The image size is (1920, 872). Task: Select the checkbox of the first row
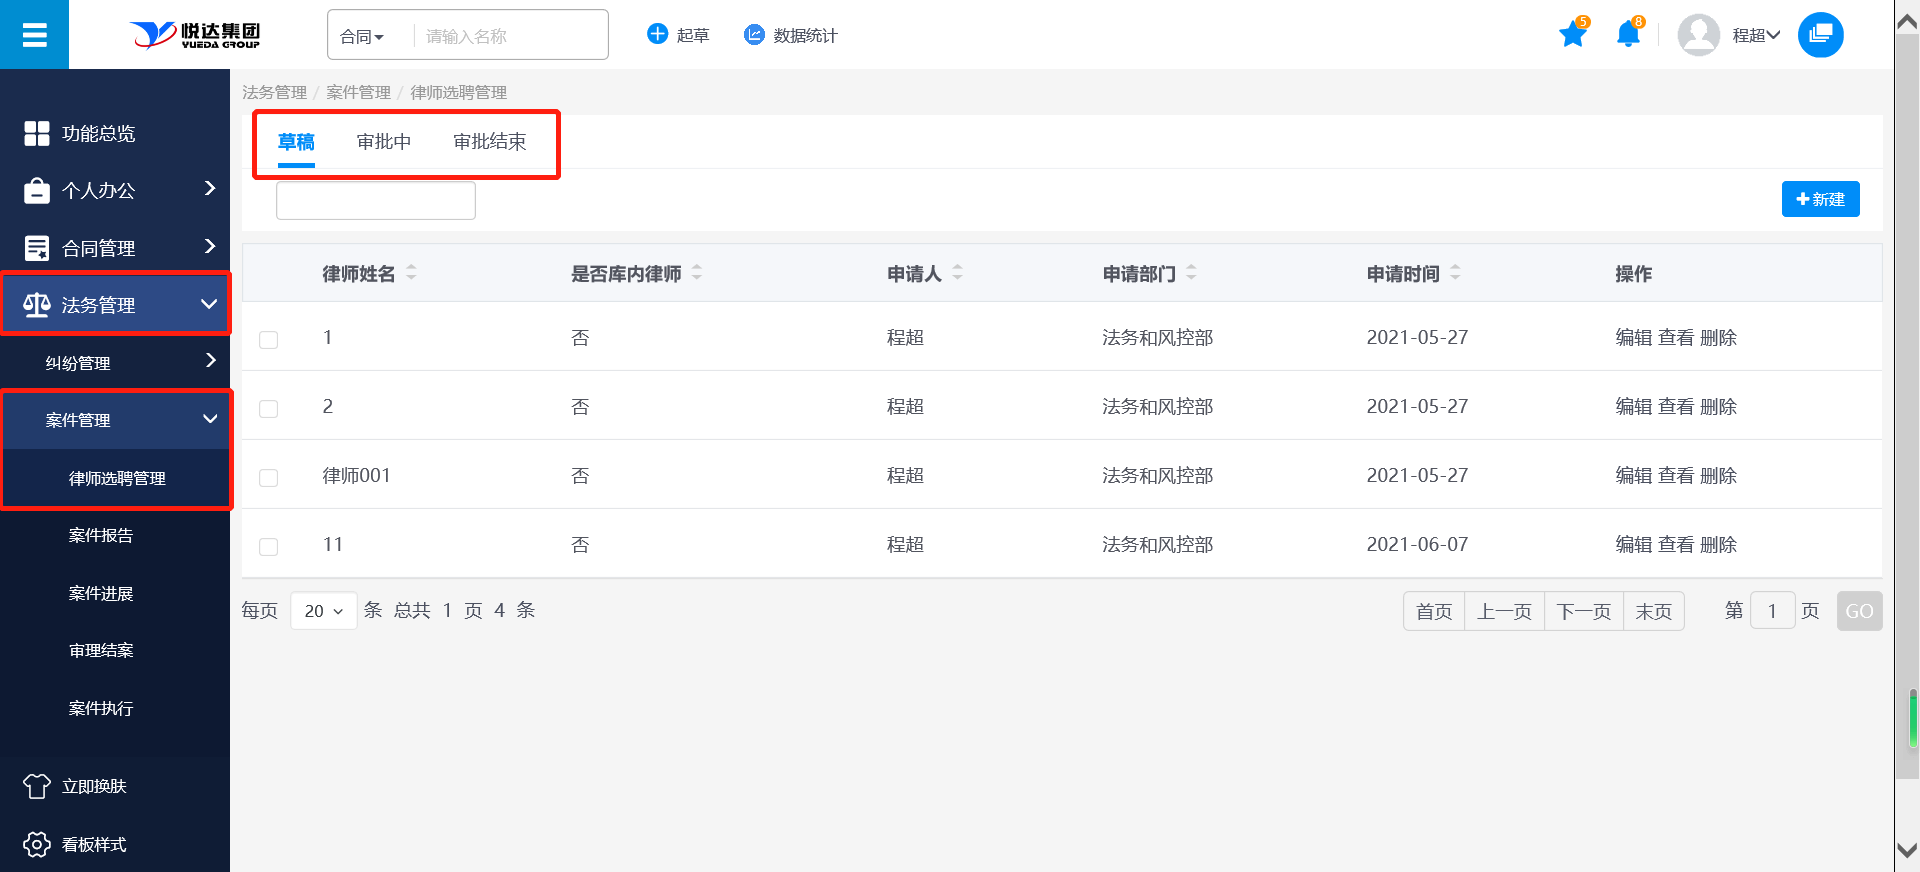(x=268, y=340)
